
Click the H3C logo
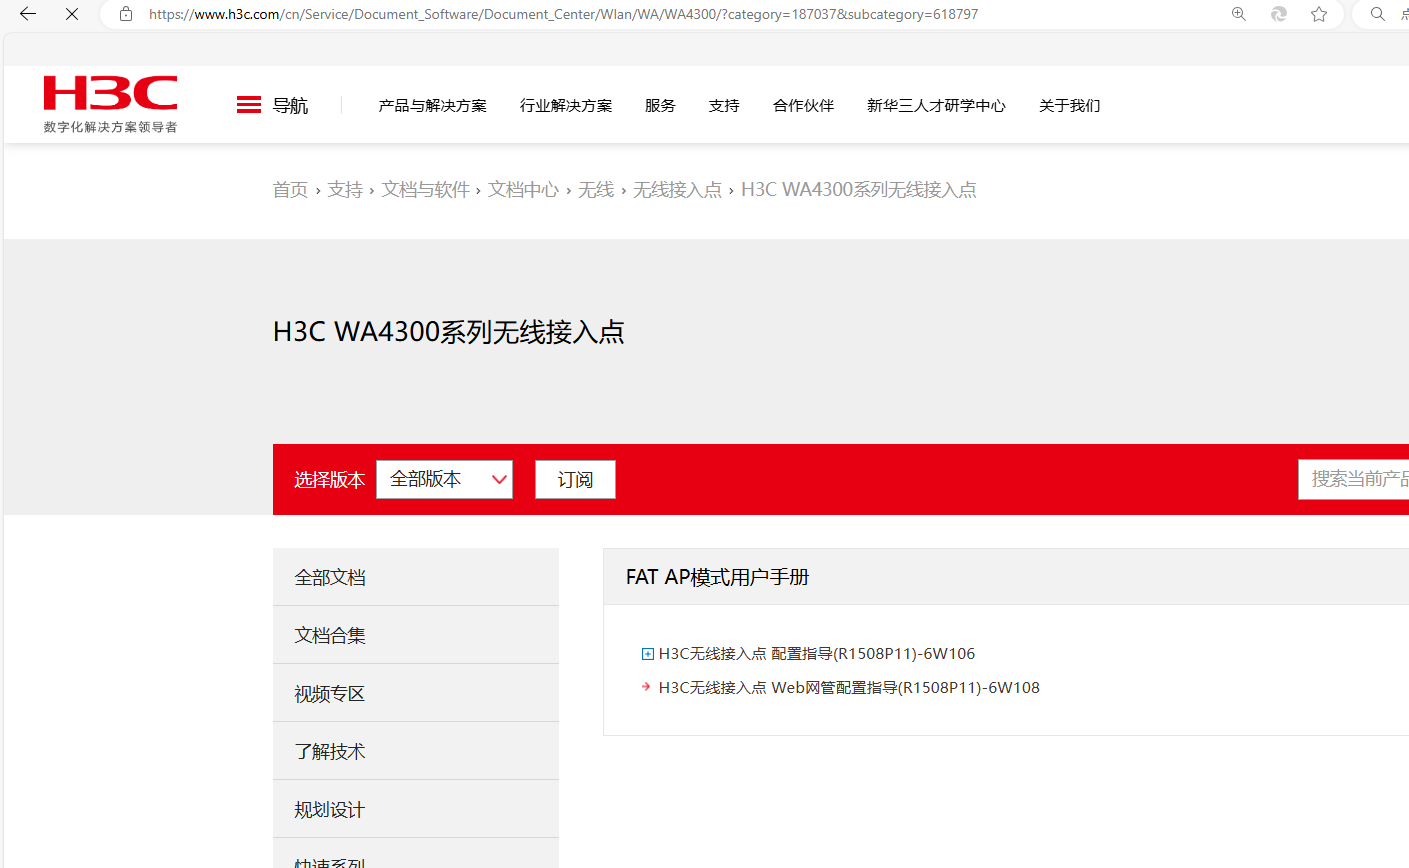(x=110, y=93)
